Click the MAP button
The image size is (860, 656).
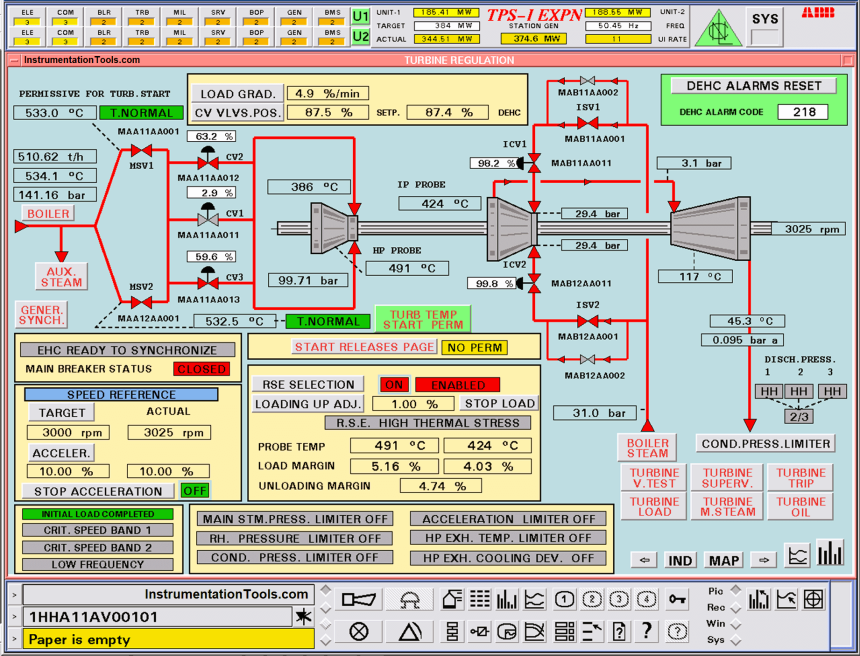coord(724,560)
